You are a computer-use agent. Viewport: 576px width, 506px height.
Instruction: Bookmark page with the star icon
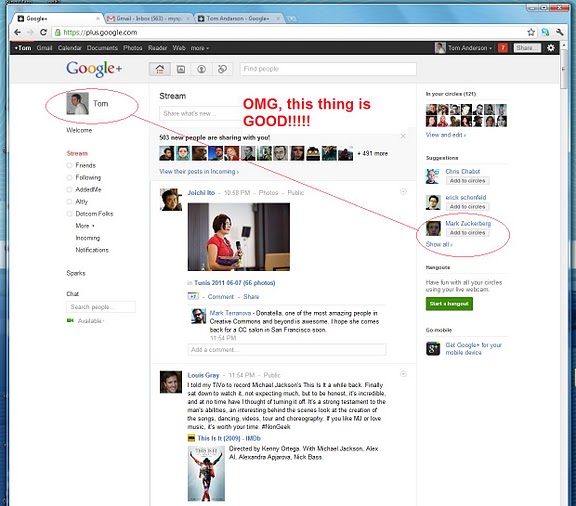531,32
